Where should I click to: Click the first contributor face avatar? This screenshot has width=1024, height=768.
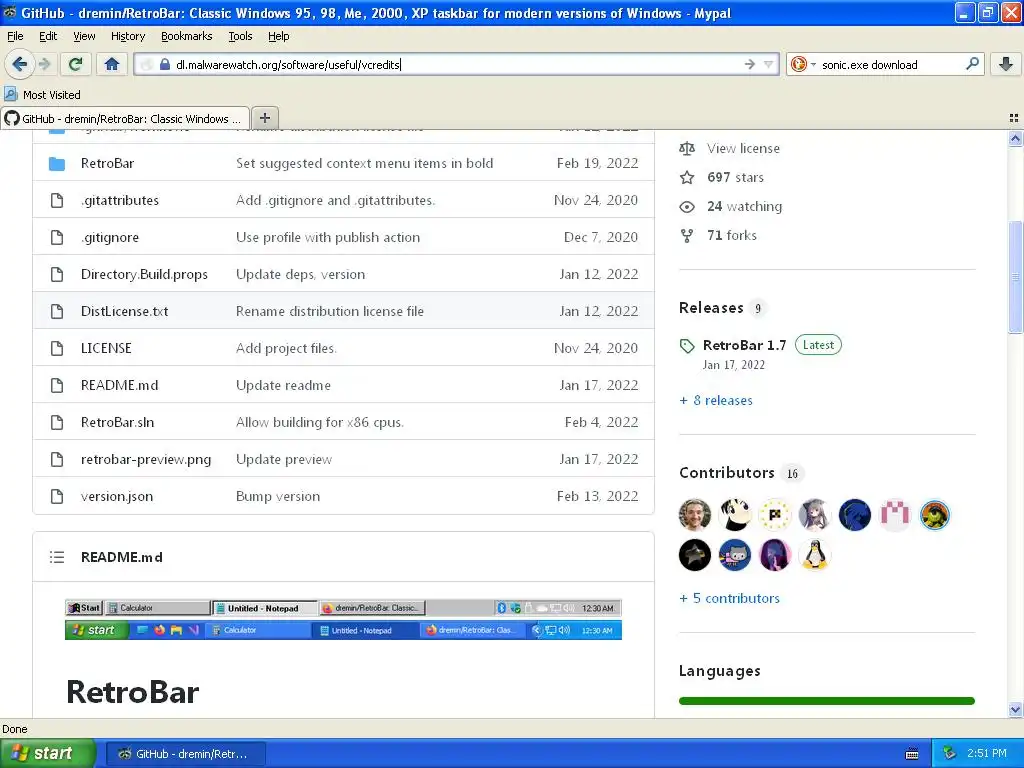(x=695, y=515)
